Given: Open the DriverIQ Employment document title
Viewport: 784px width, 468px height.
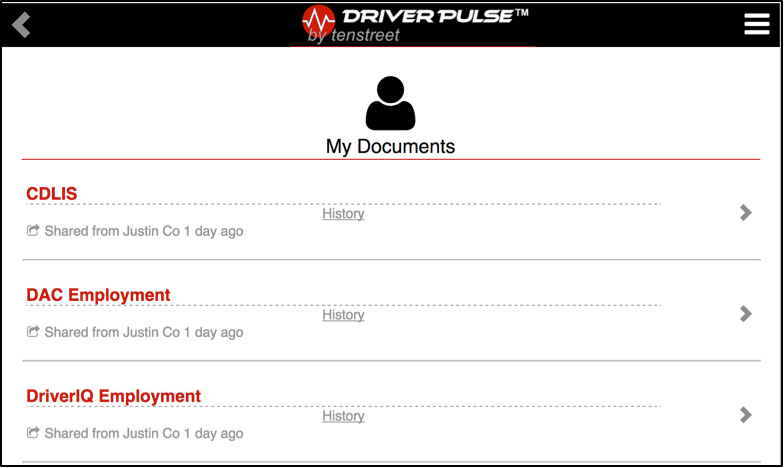Looking at the screenshot, I should pyautogui.click(x=114, y=396).
